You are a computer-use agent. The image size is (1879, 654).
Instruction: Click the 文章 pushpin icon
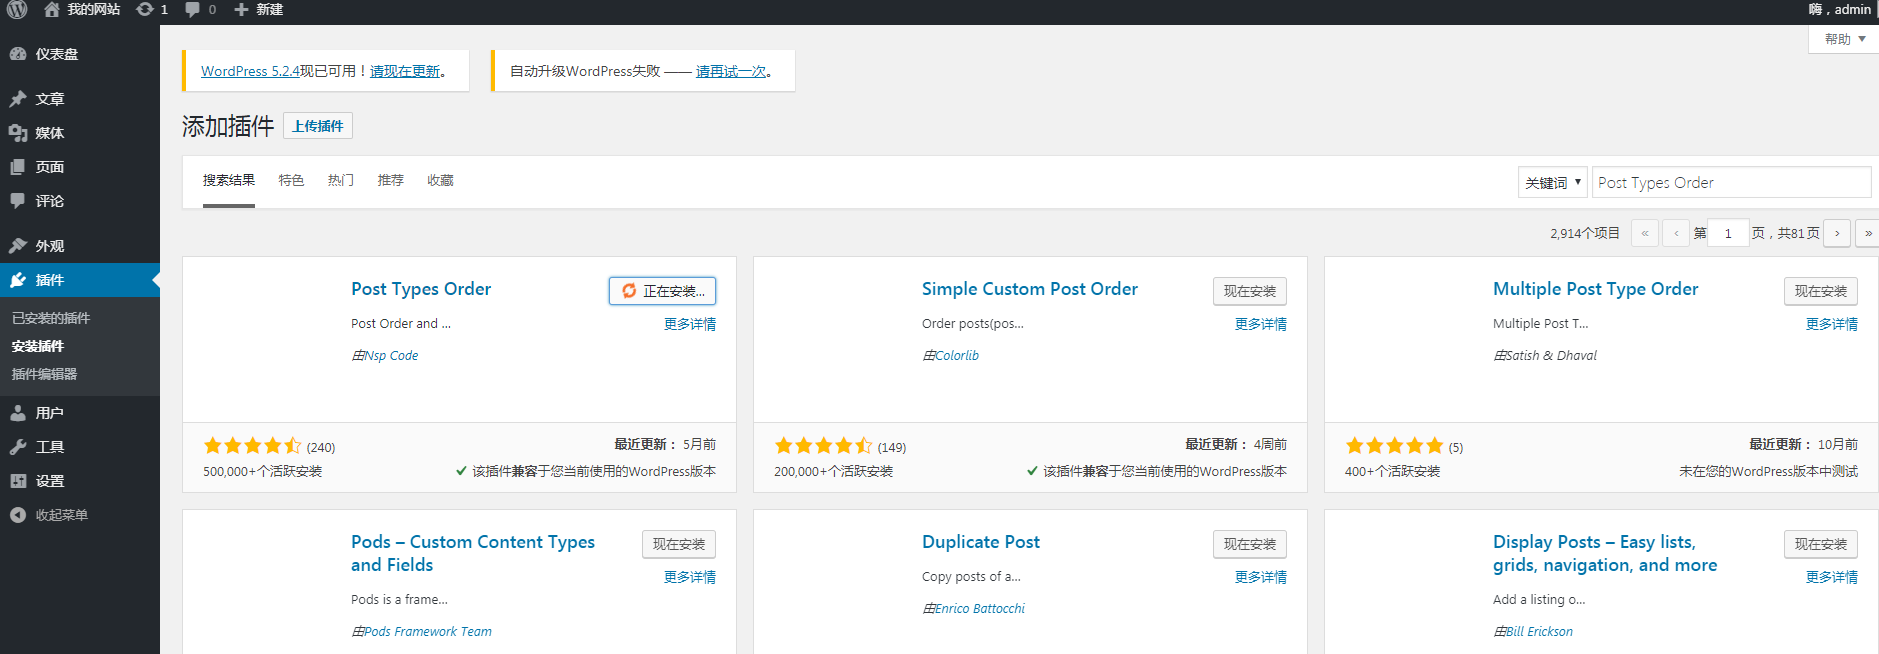coord(18,99)
